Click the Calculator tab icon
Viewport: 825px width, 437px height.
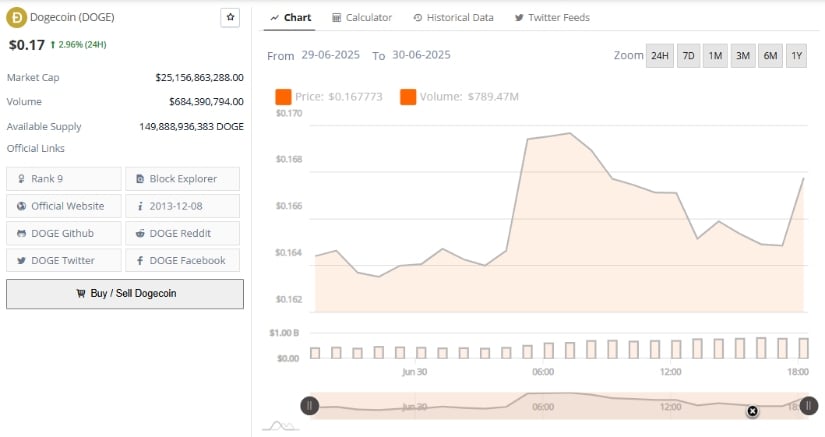(x=336, y=18)
